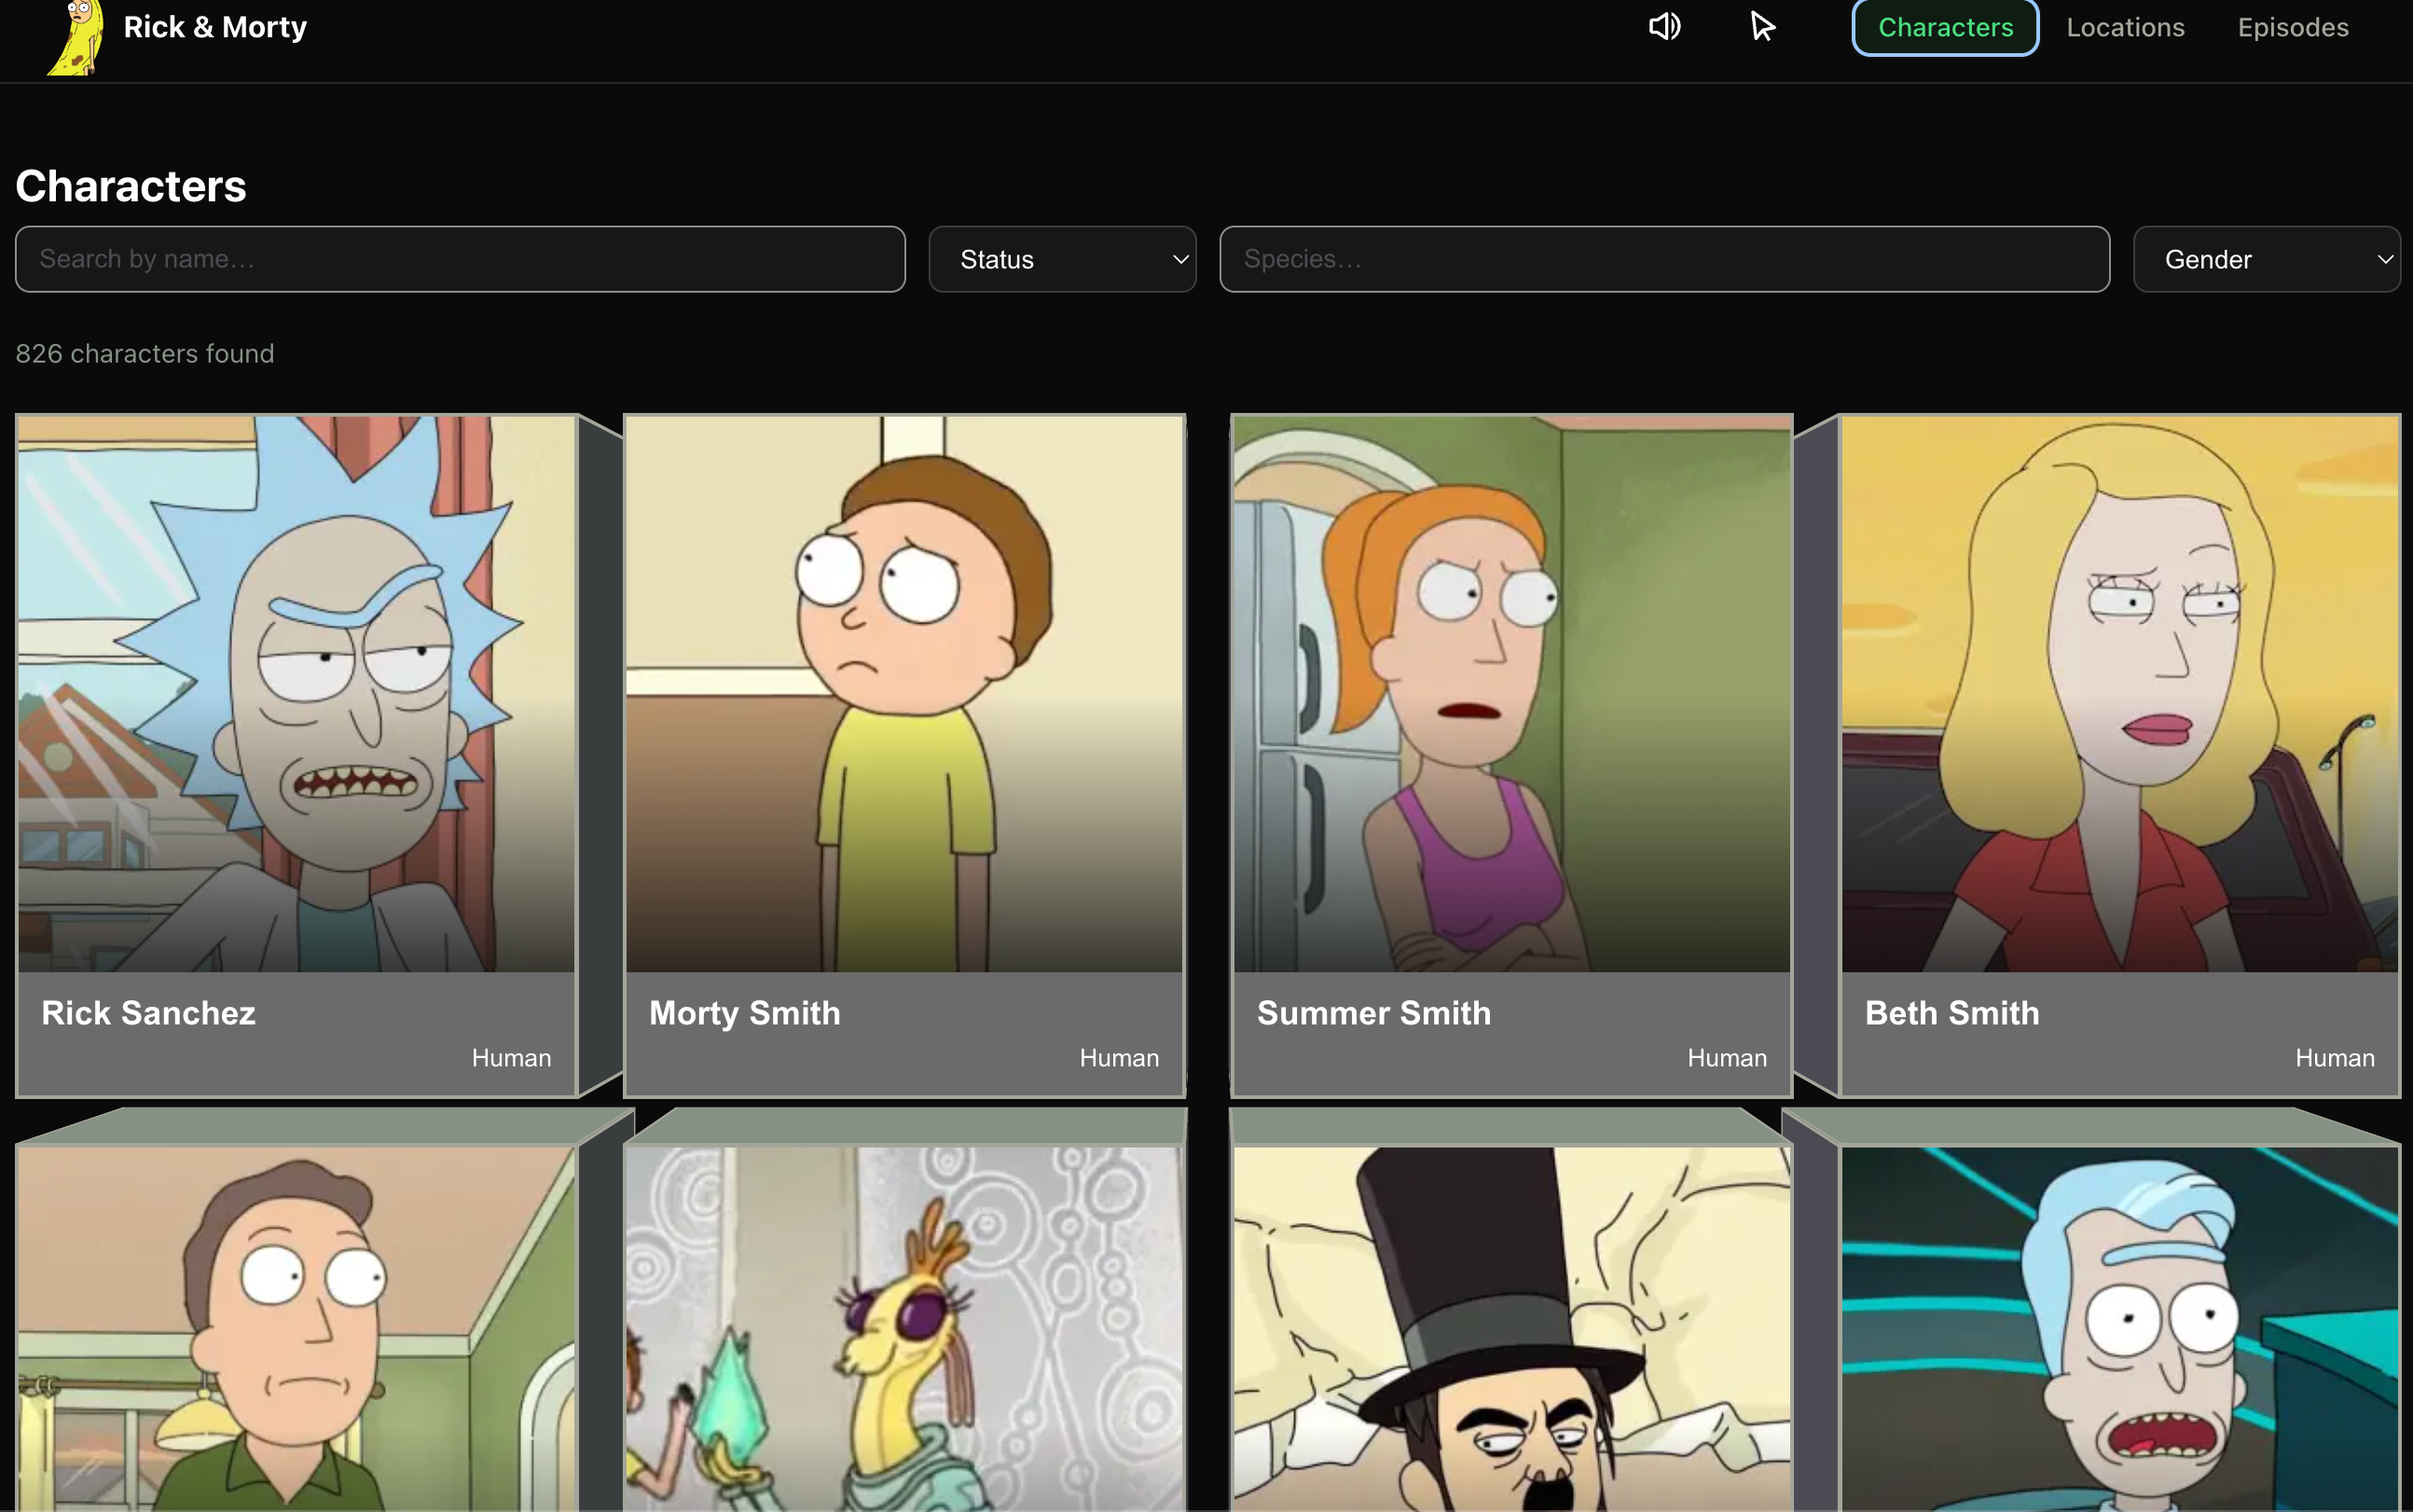Image resolution: width=2413 pixels, height=1512 pixels.
Task: Open brown-haired man in green shirt card
Action: click(x=296, y=1329)
